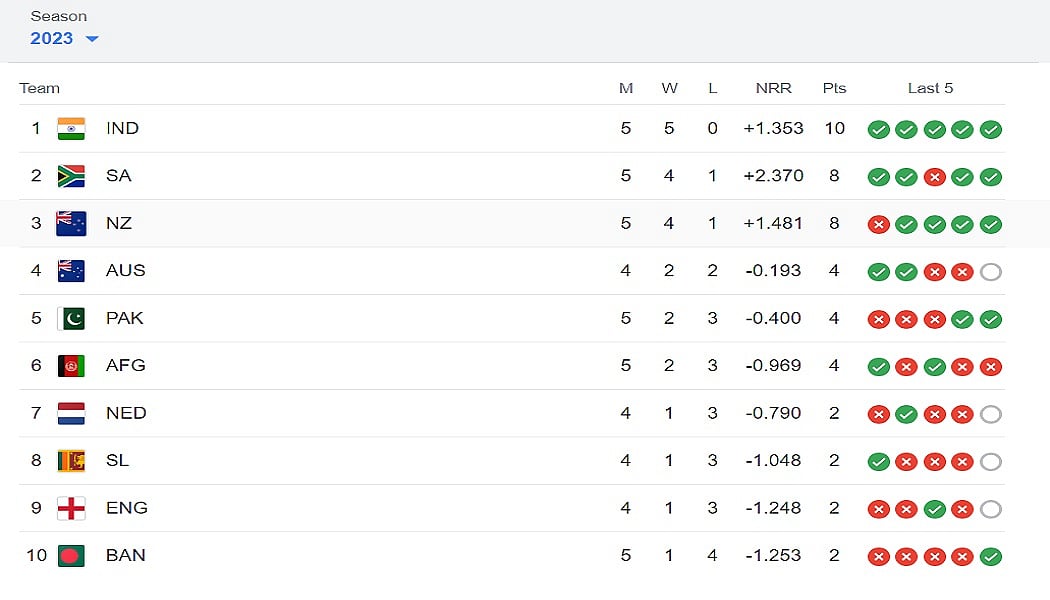
Task: Click the England flag icon
Action: pos(71,508)
